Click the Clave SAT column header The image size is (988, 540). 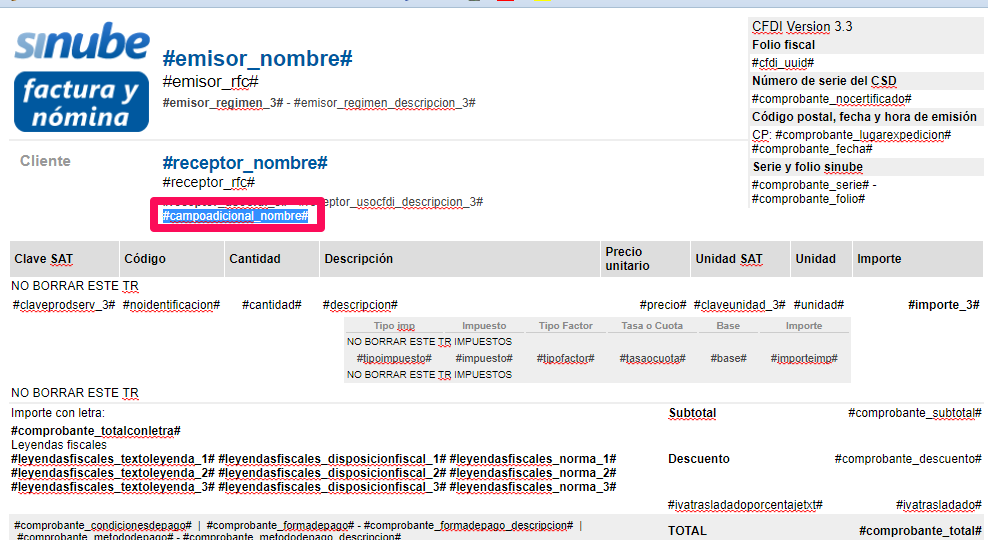point(44,259)
